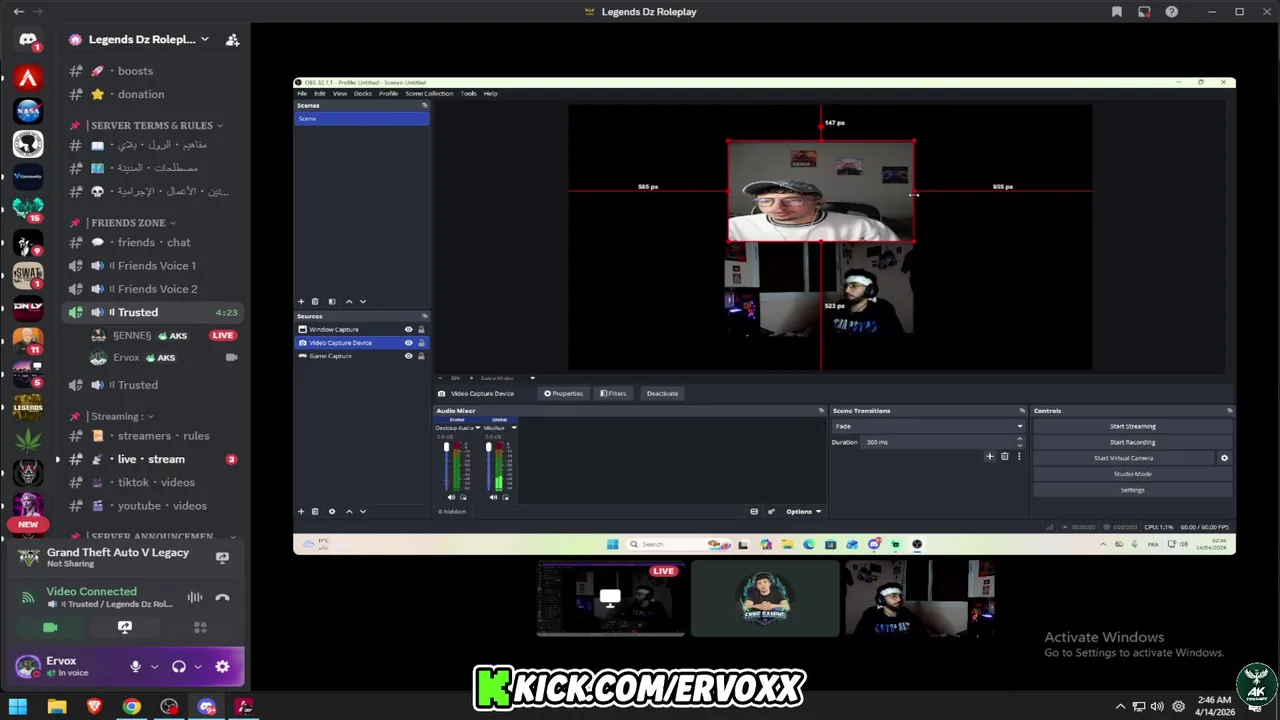Open Desktop Audio channel dropdown arrow
Viewport: 1280px width, 720px height.
point(477,428)
